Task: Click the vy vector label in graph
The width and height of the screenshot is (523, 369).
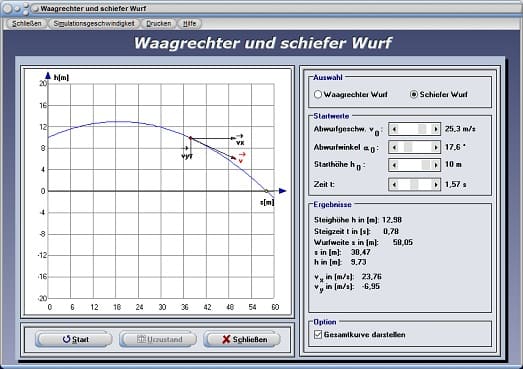Action: pyautogui.click(x=187, y=154)
